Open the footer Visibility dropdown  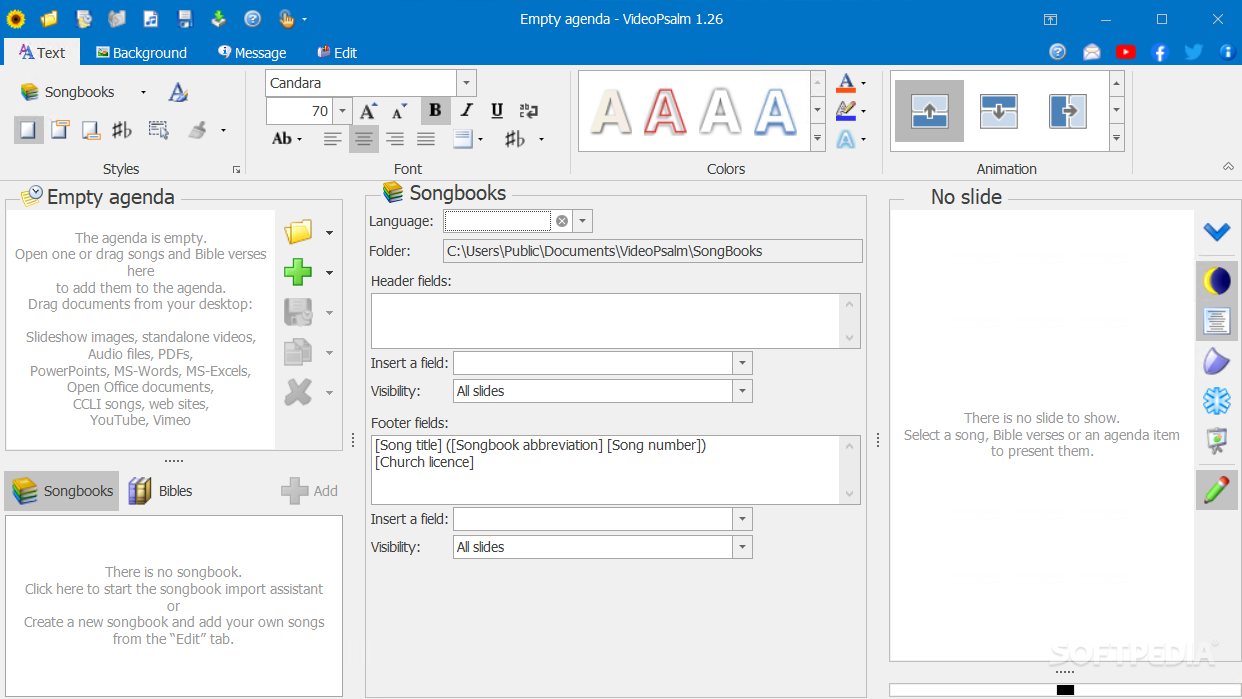point(742,547)
